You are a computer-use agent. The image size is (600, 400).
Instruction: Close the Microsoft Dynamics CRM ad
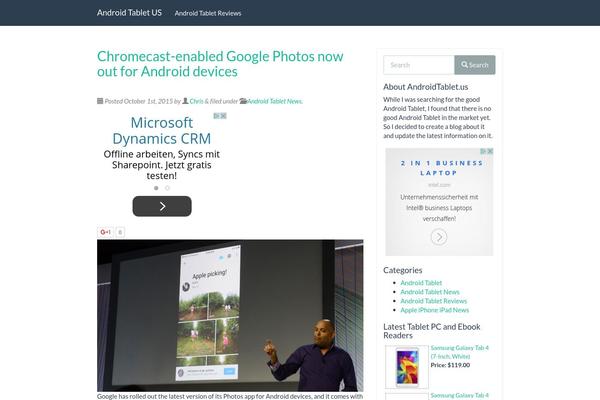(x=223, y=116)
